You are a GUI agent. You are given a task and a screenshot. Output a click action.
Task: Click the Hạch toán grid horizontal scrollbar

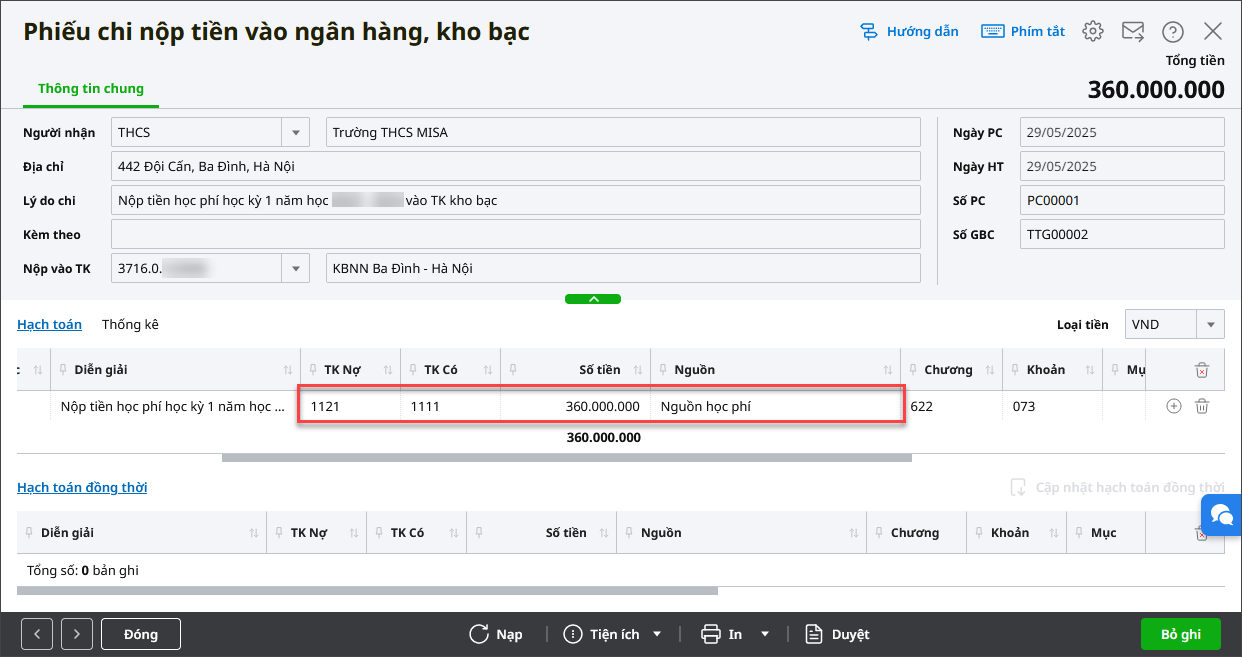pyautogui.click(x=566, y=458)
